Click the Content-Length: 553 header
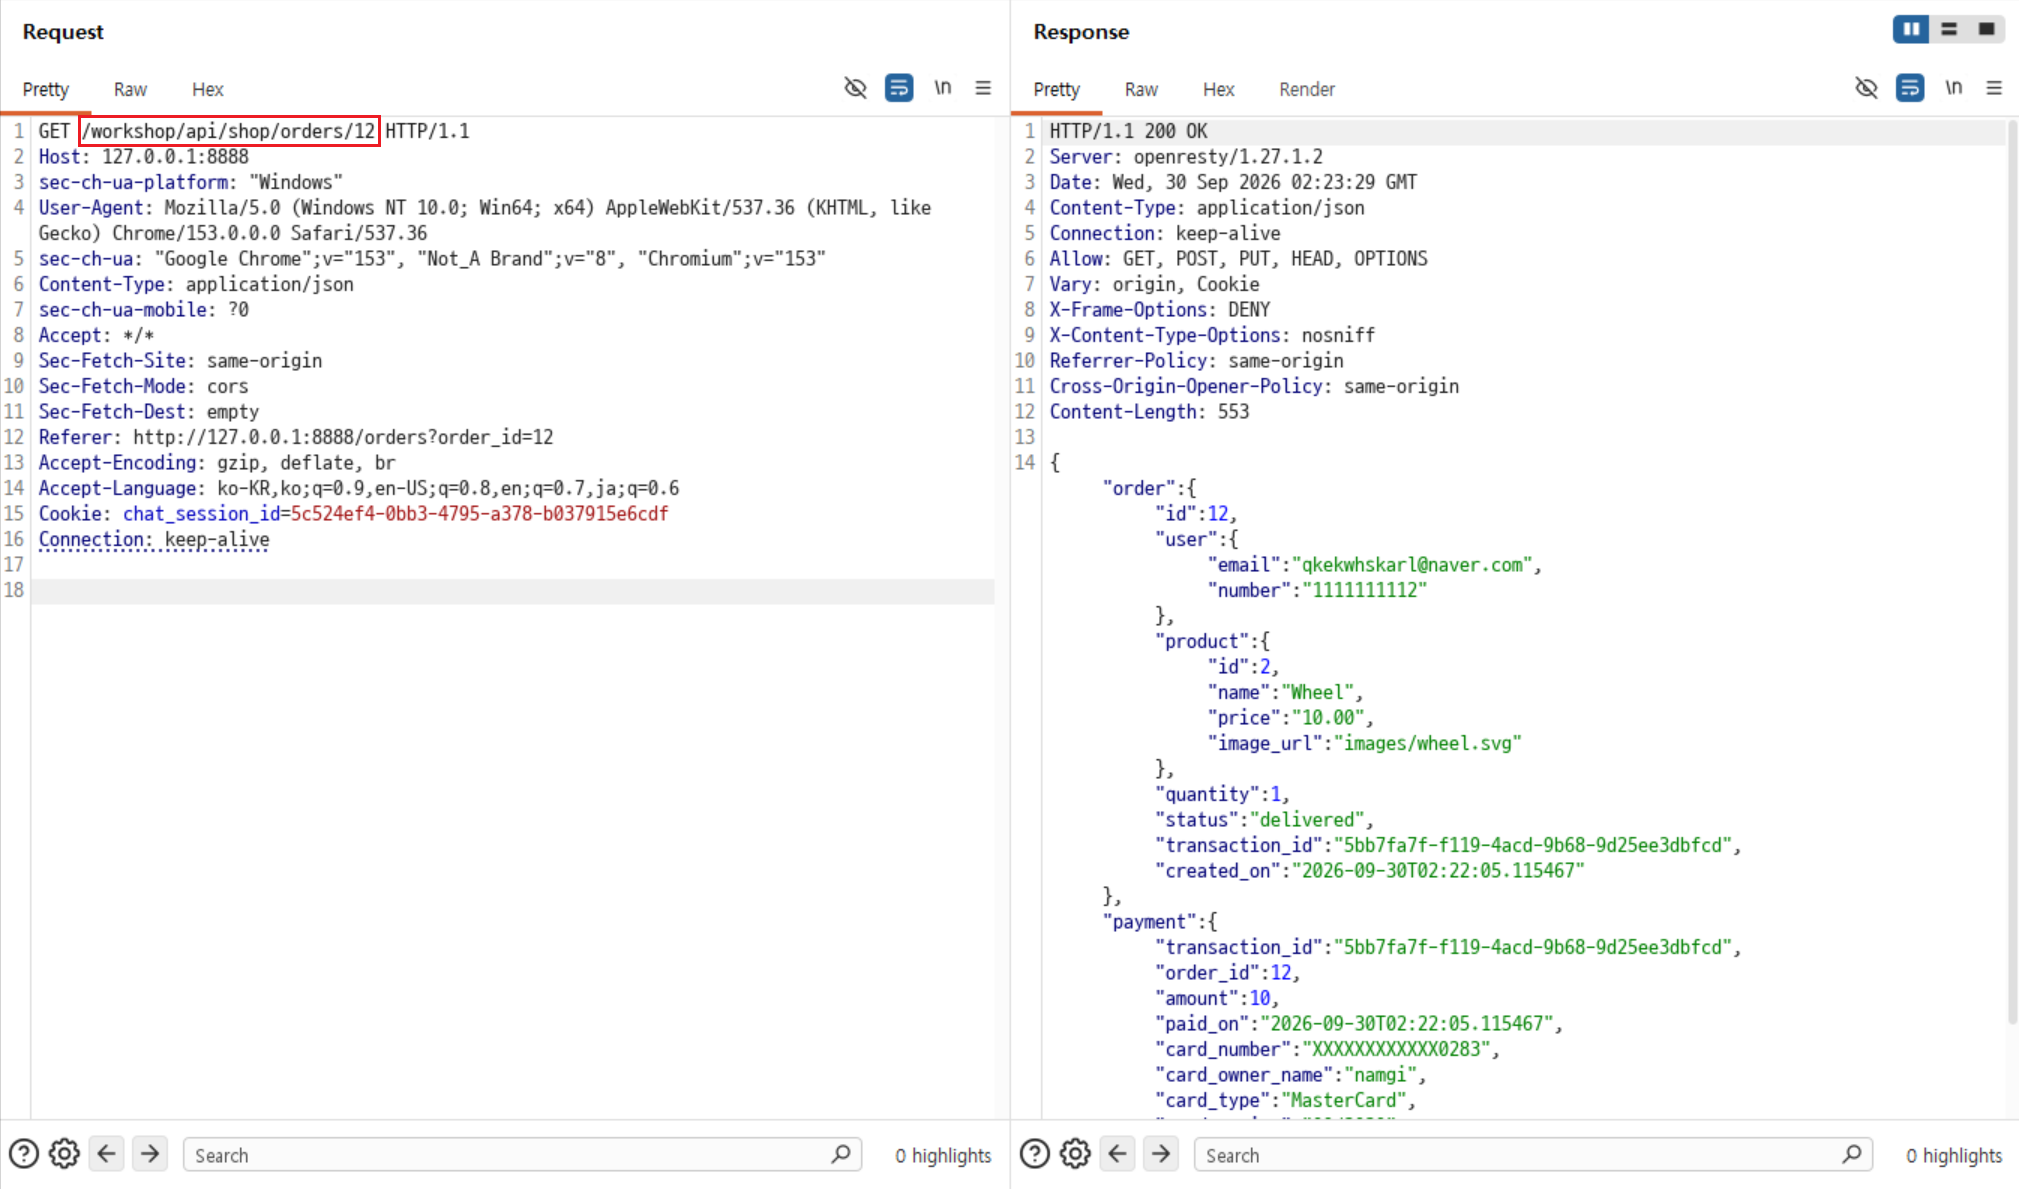 [1149, 412]
